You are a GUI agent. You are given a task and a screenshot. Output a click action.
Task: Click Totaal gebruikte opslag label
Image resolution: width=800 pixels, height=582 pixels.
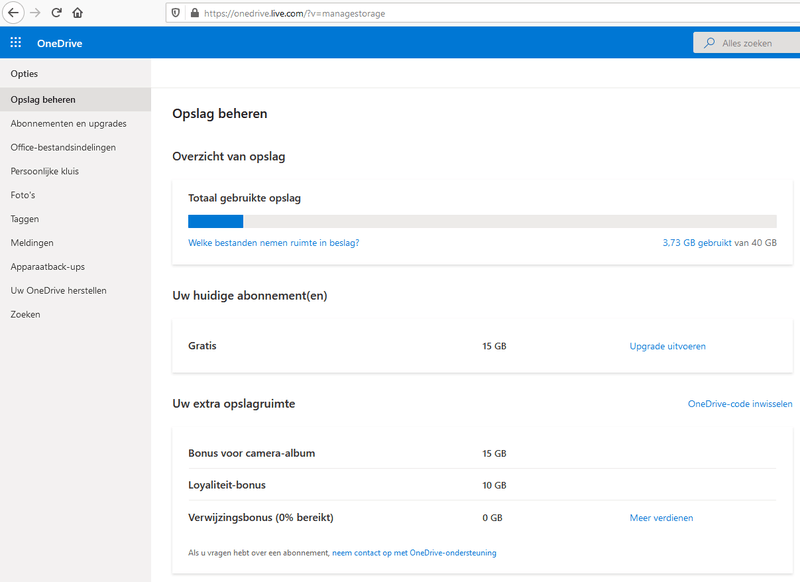click(x=244, y=198)
